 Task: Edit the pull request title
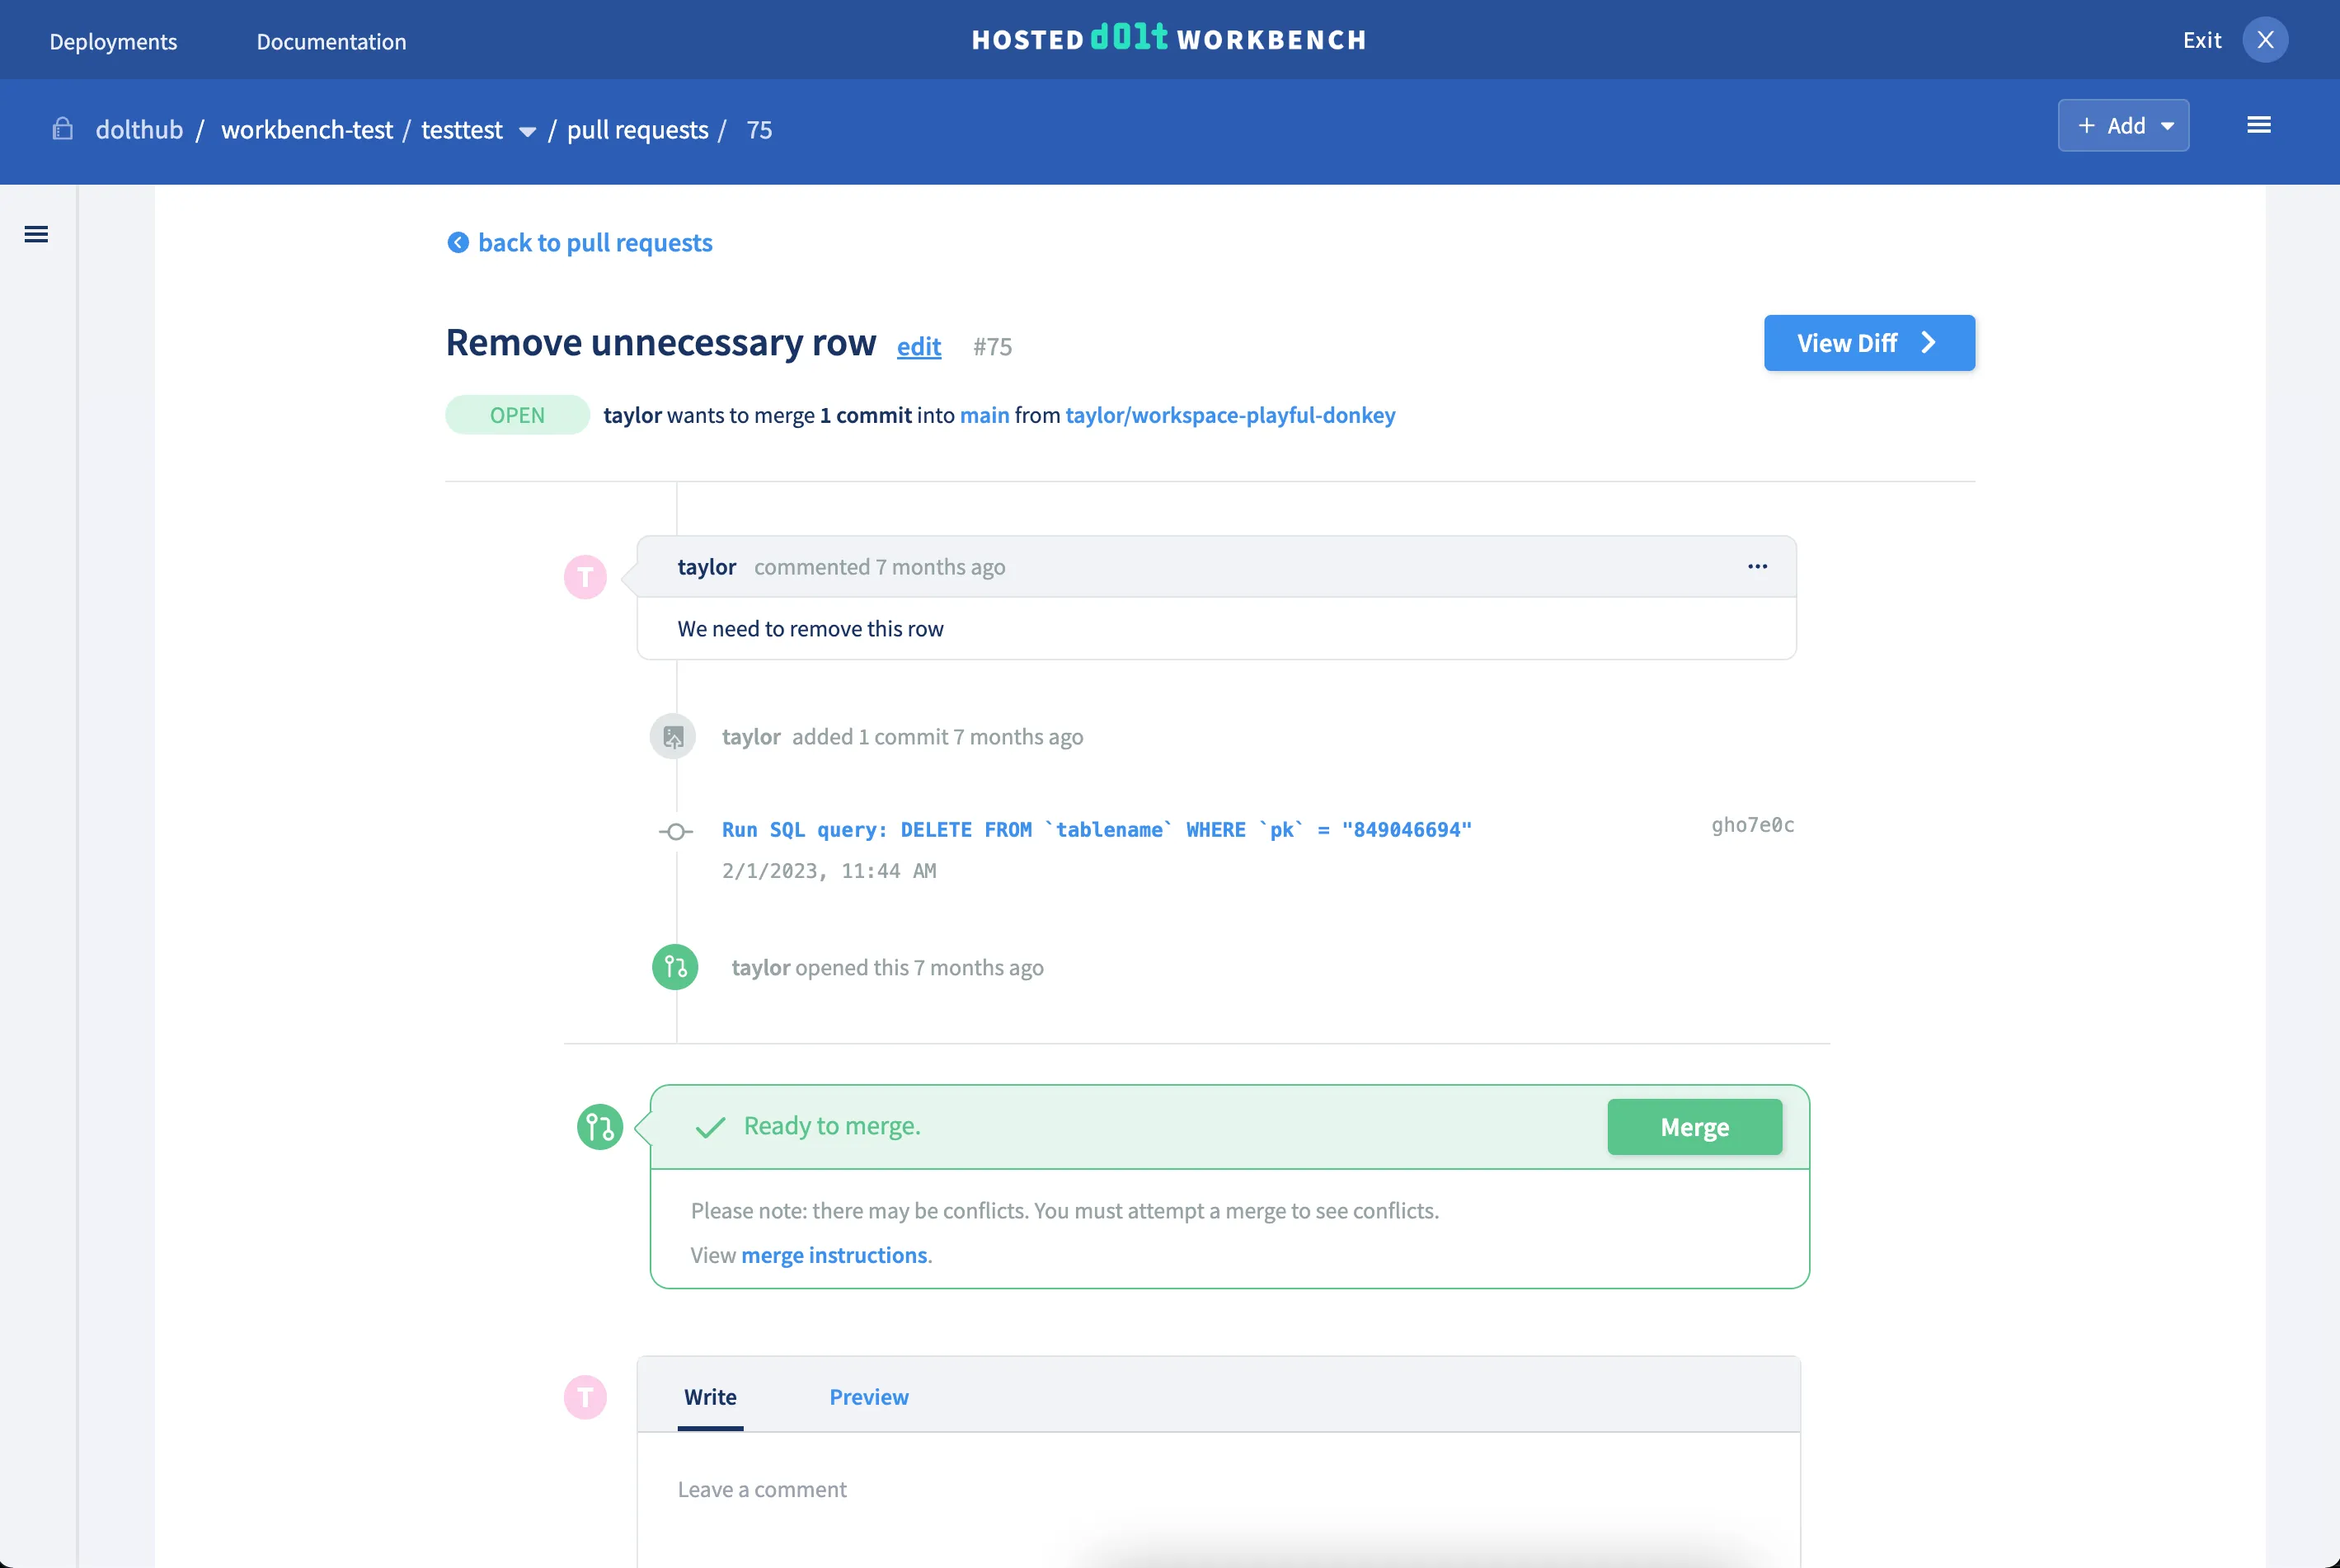pos(918,347)
